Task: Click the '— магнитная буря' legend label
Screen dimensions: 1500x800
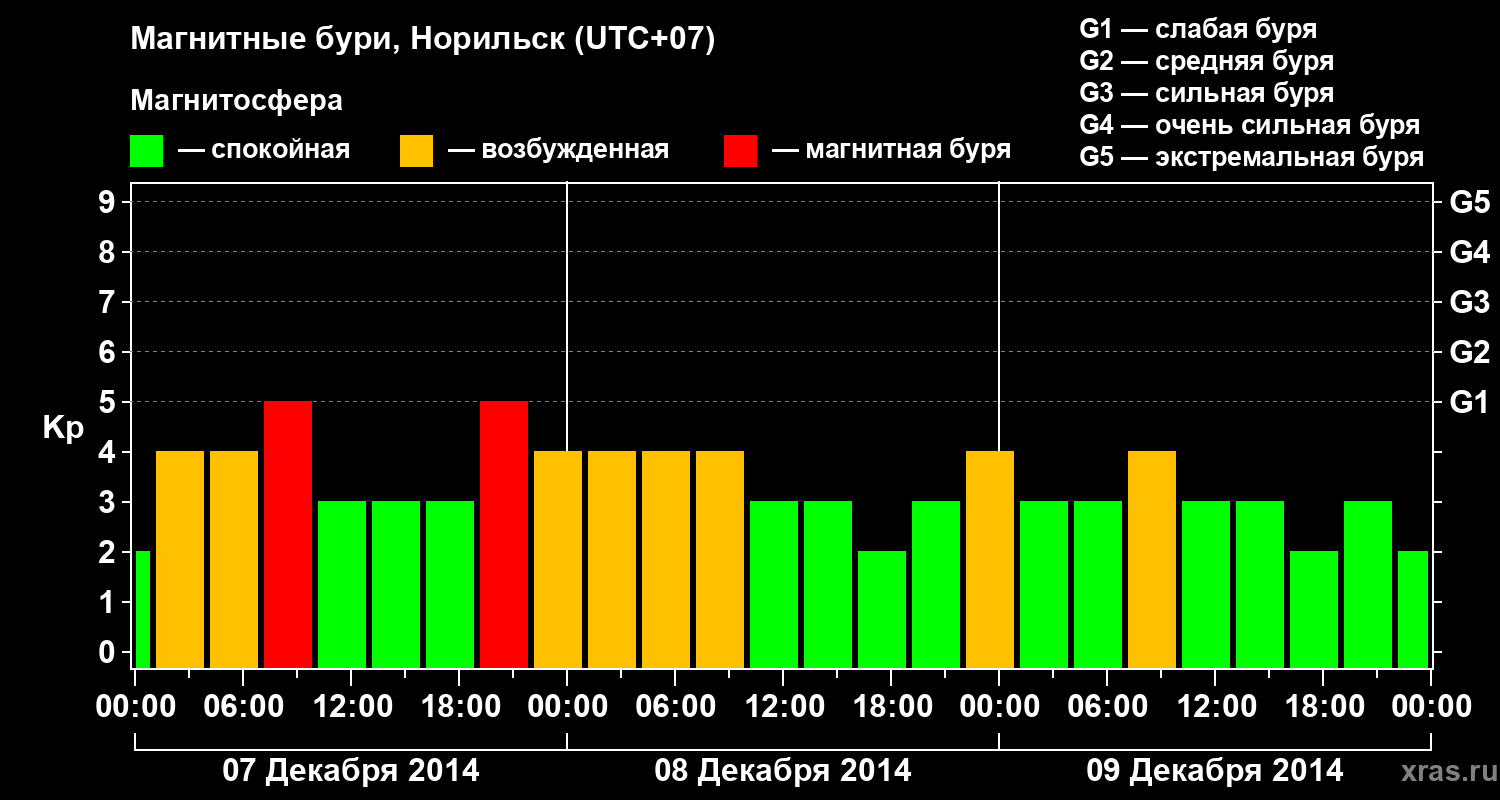Action: (x=891, y=150)
